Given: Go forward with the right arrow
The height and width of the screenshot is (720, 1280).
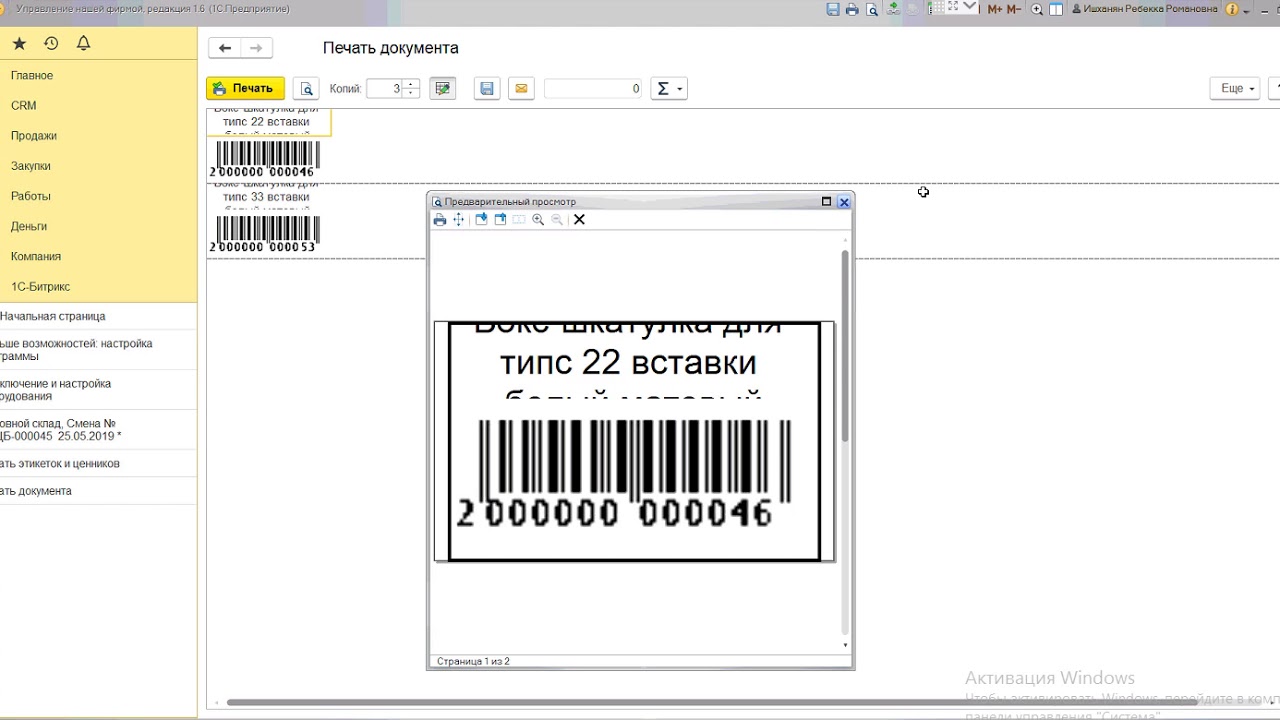Looking at the screenshot, I should pos(256,48).
